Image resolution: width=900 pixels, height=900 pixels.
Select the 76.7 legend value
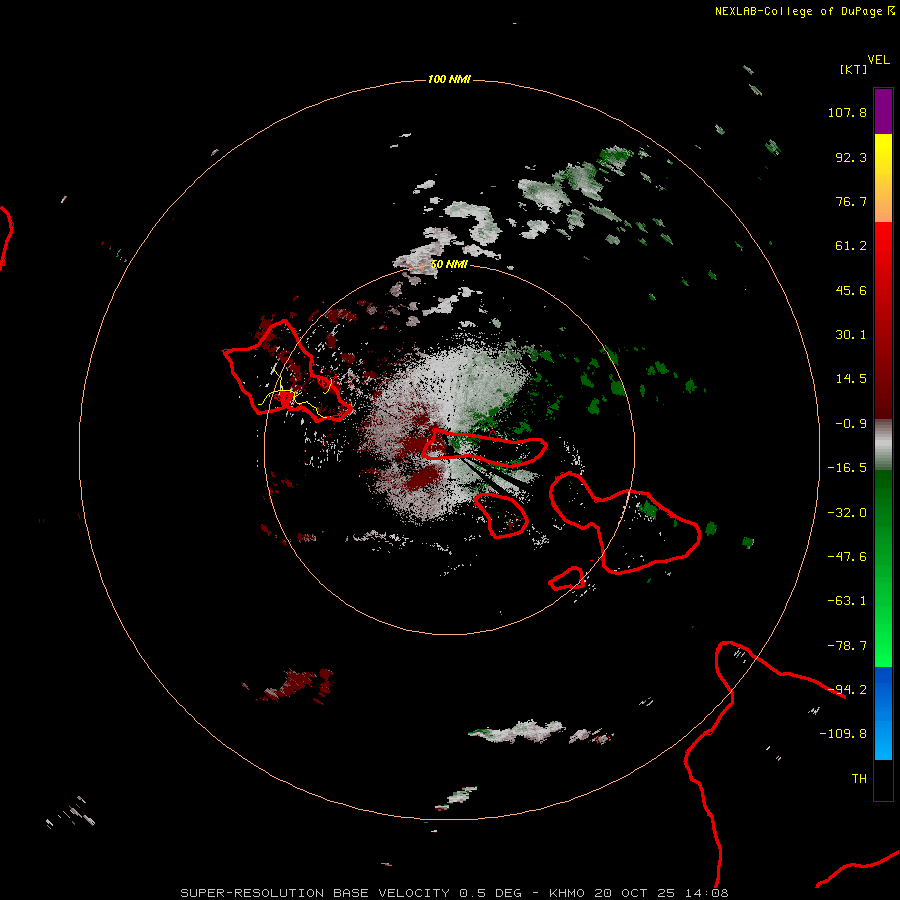coord(851,201)
